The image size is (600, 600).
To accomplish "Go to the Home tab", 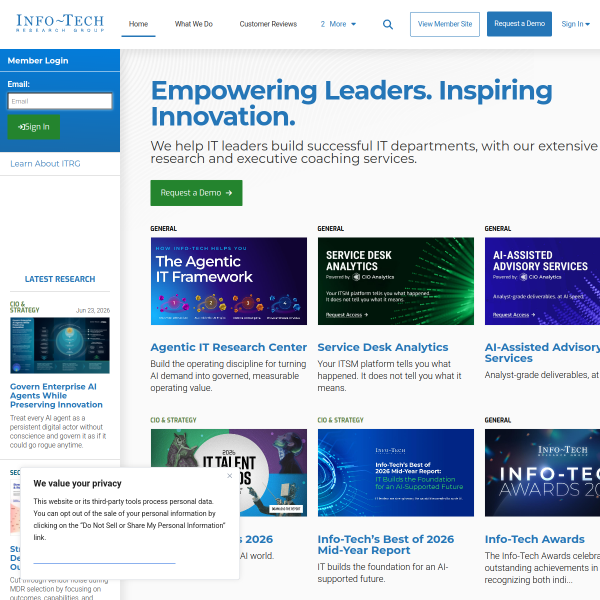I will coord(138,24).
